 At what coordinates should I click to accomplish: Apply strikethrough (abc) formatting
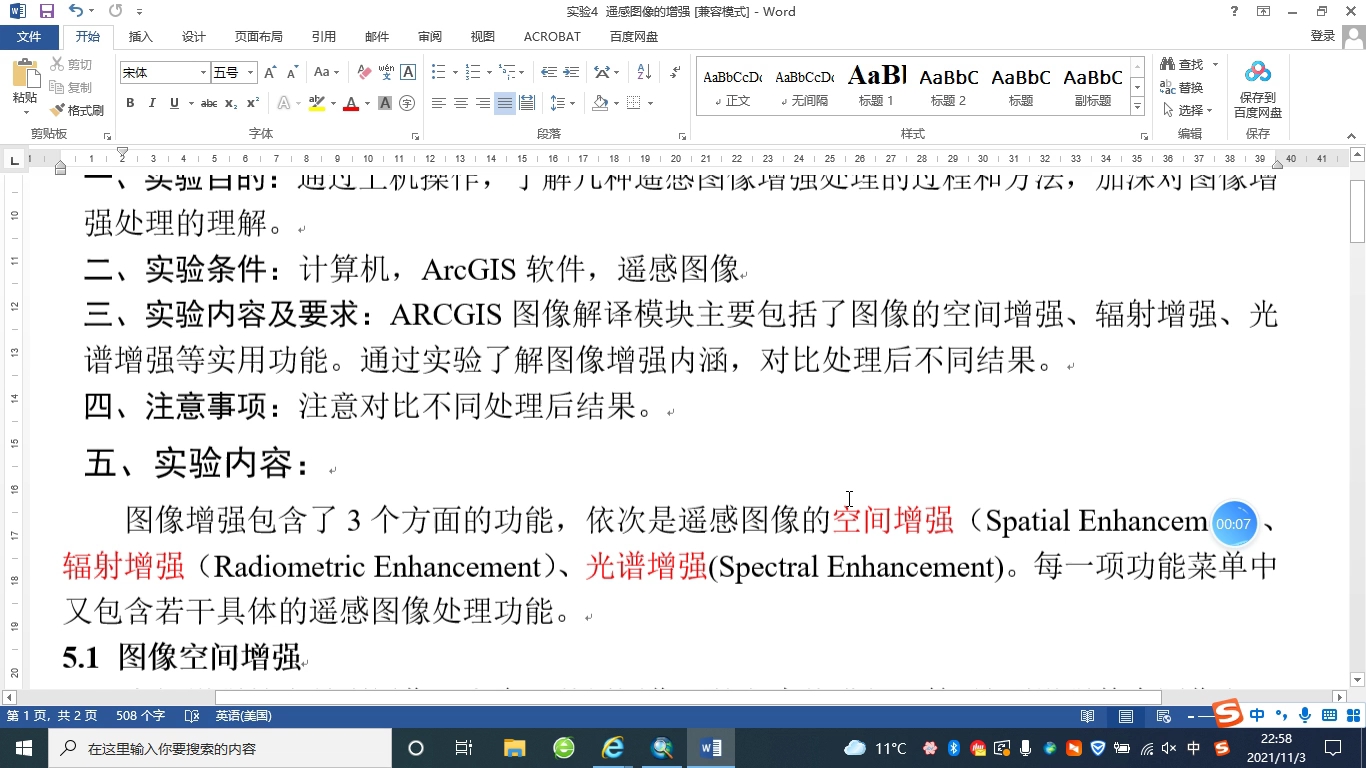[x=209, y=103]
